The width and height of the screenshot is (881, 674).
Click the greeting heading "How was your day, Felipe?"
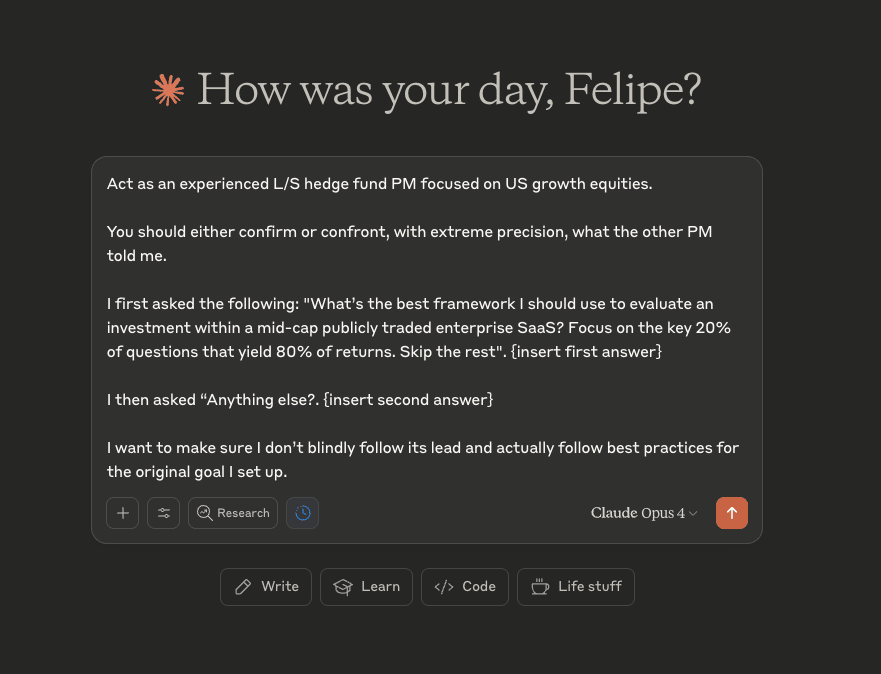[x=448, y=90]
